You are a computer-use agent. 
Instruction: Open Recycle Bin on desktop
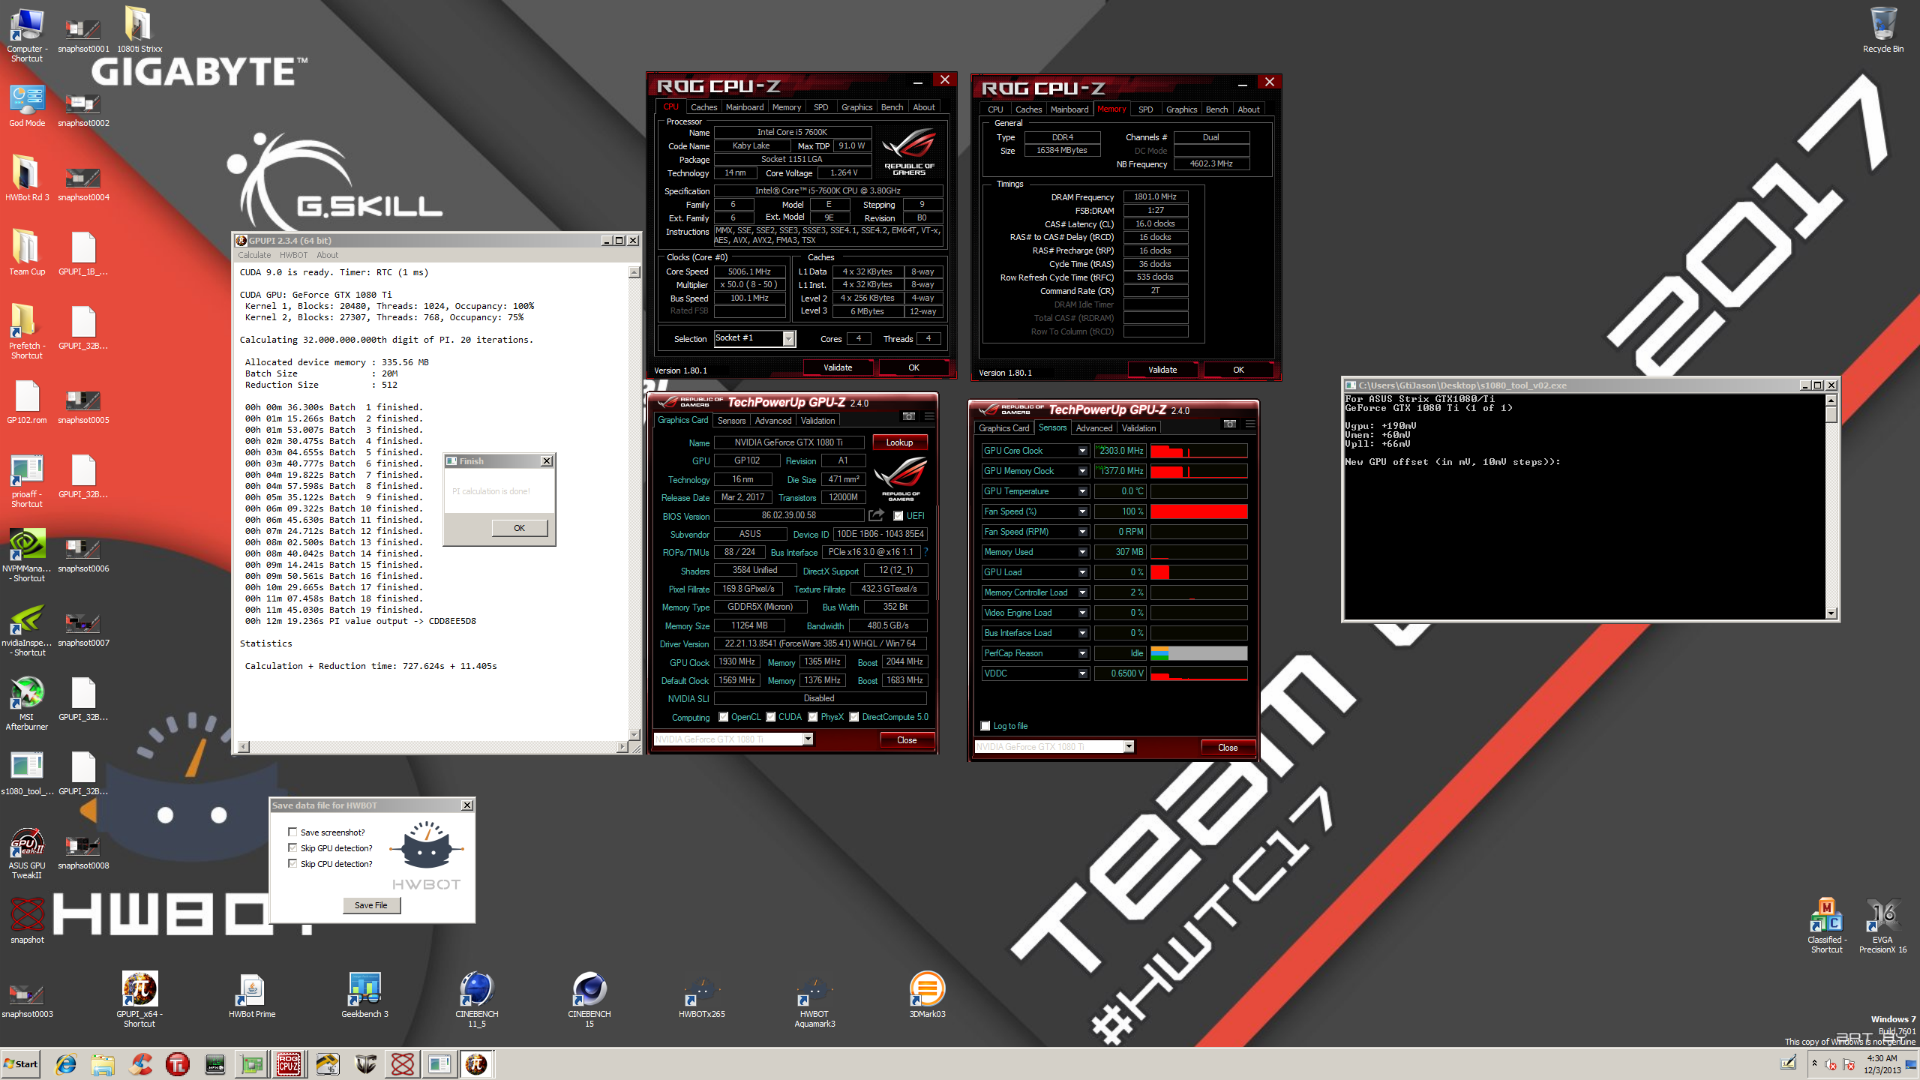(1883, 29)
